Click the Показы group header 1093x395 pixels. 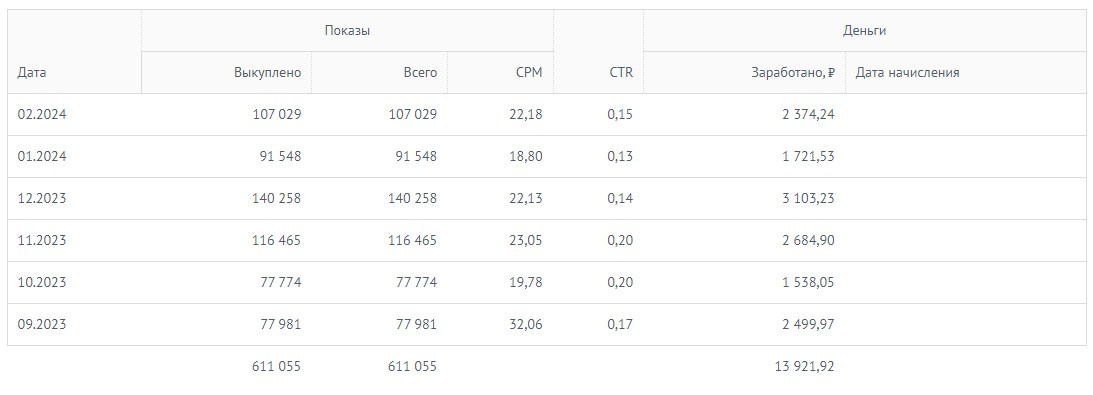(347, 31)
